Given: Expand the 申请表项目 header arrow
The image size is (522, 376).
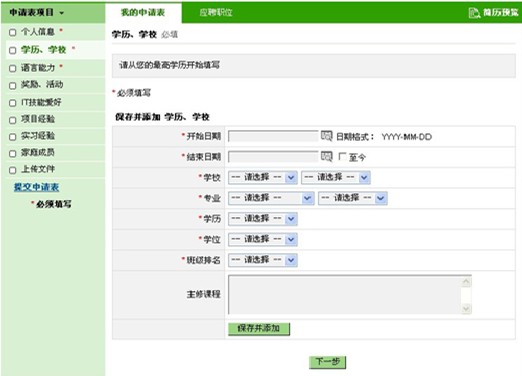Looking at the screenshot, I should coord(62,13).
